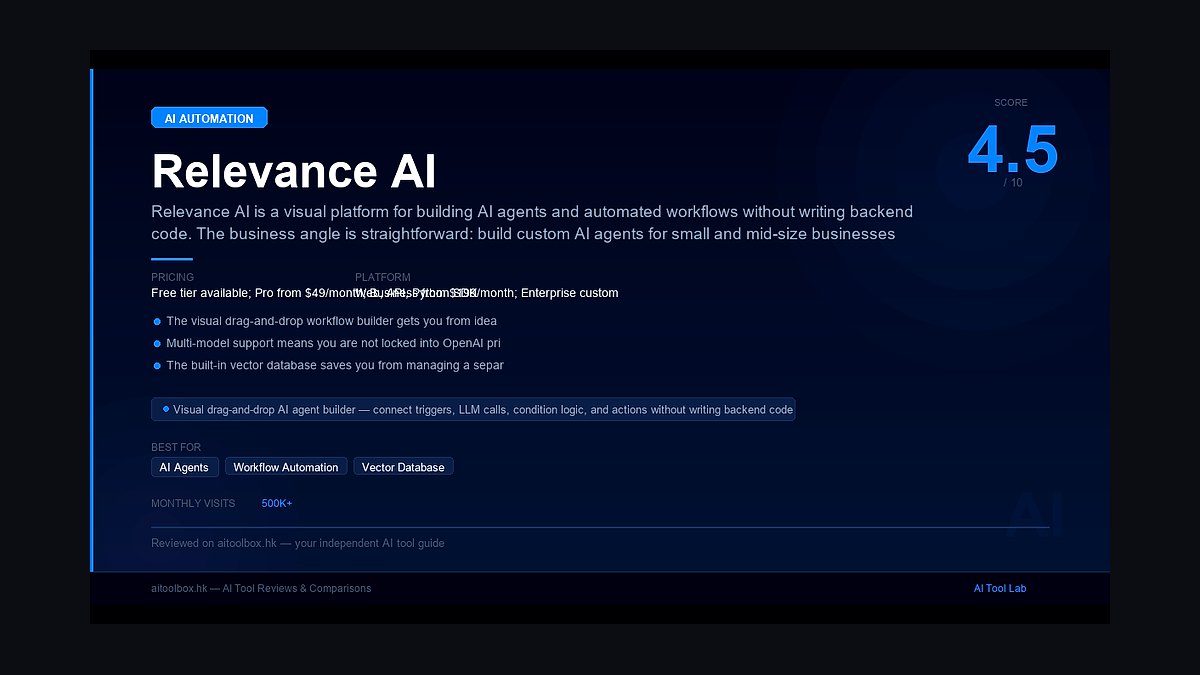
Task: Click the SCORE label above the rating
Action: (x=1011, y=103)
